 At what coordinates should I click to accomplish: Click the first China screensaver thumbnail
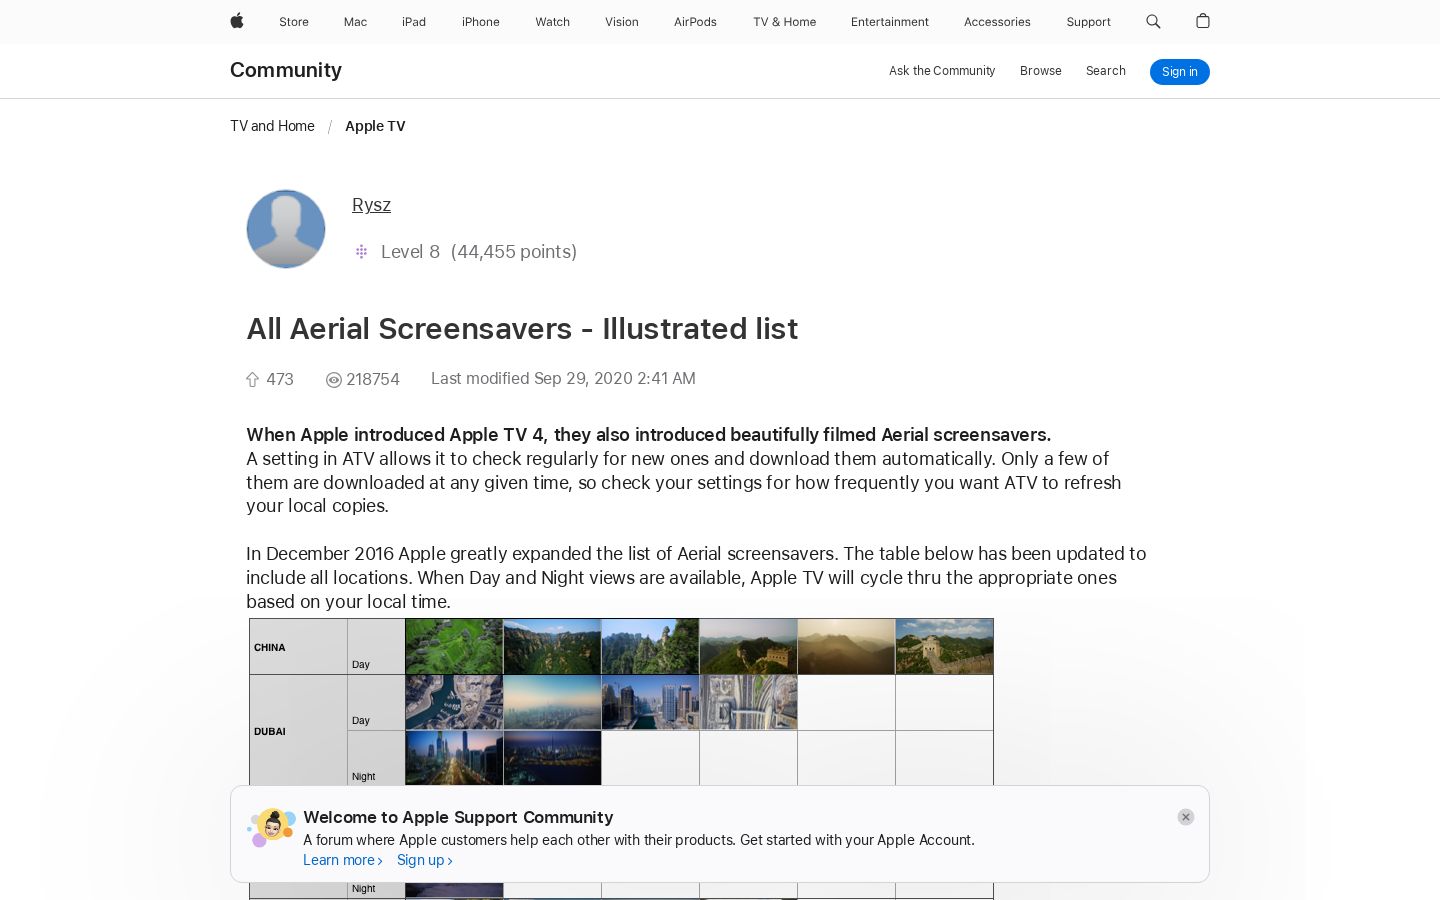(454, 646)
